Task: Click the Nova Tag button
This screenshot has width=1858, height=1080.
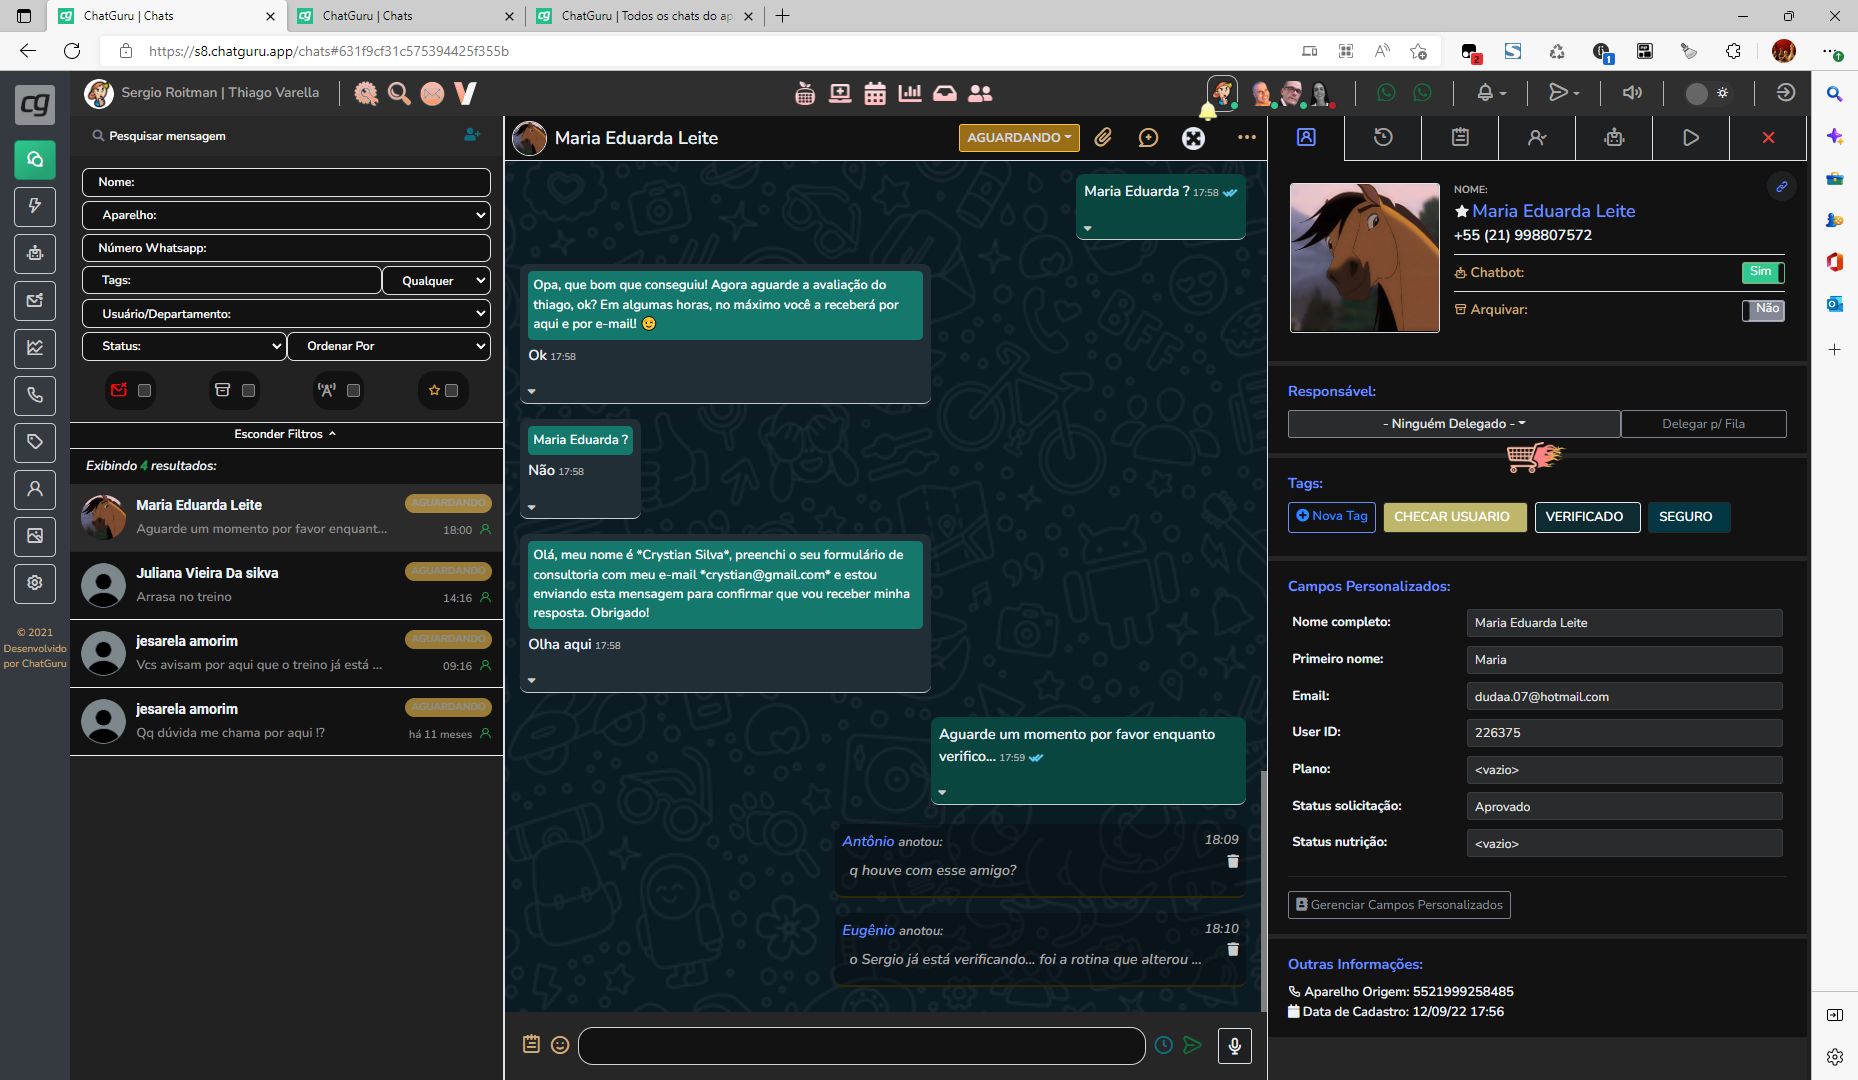Action: pyautogui.click(x=1331, y=517)
